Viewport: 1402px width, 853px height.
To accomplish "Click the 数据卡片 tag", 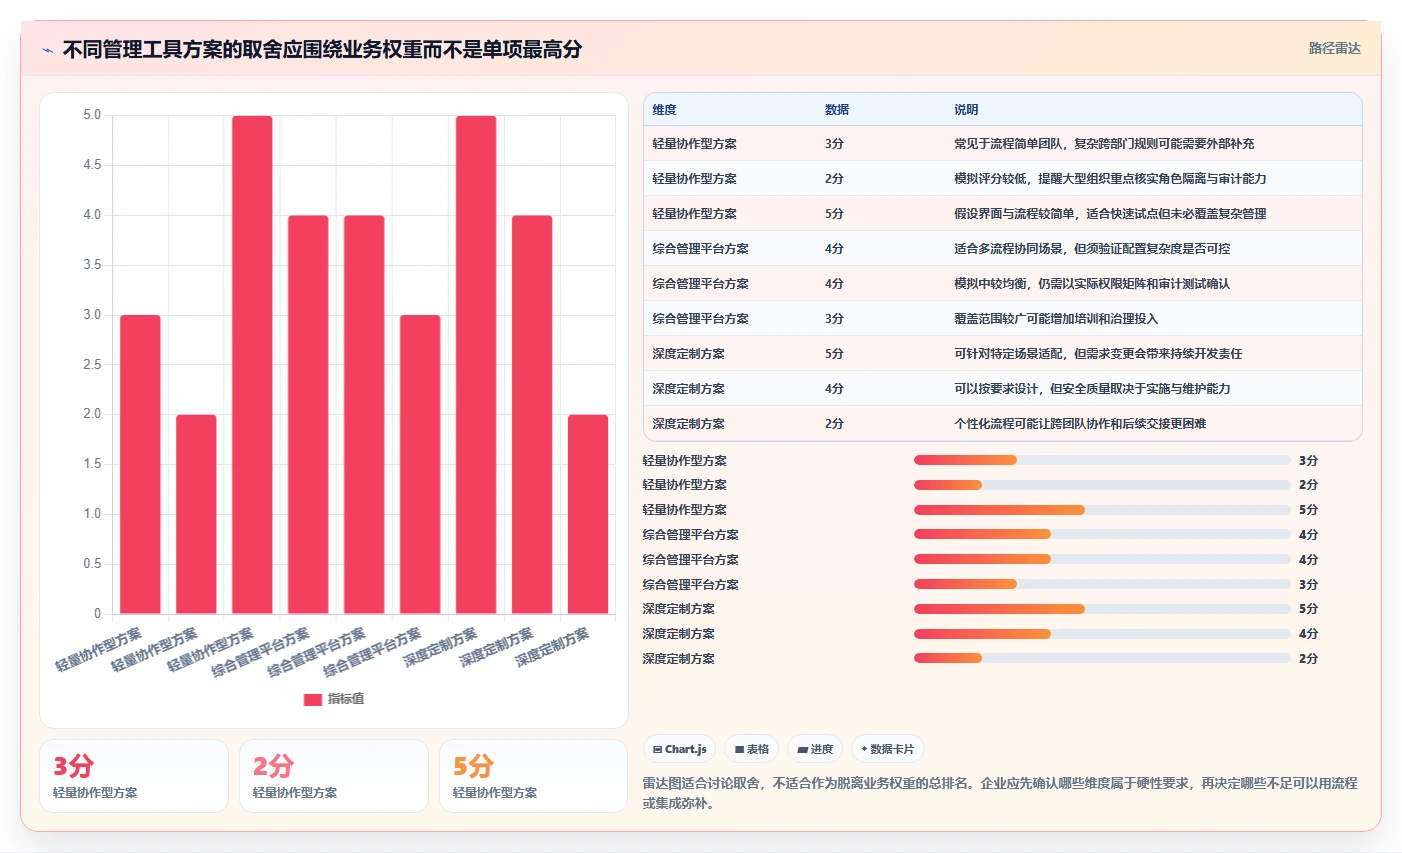I will [888, 749].
